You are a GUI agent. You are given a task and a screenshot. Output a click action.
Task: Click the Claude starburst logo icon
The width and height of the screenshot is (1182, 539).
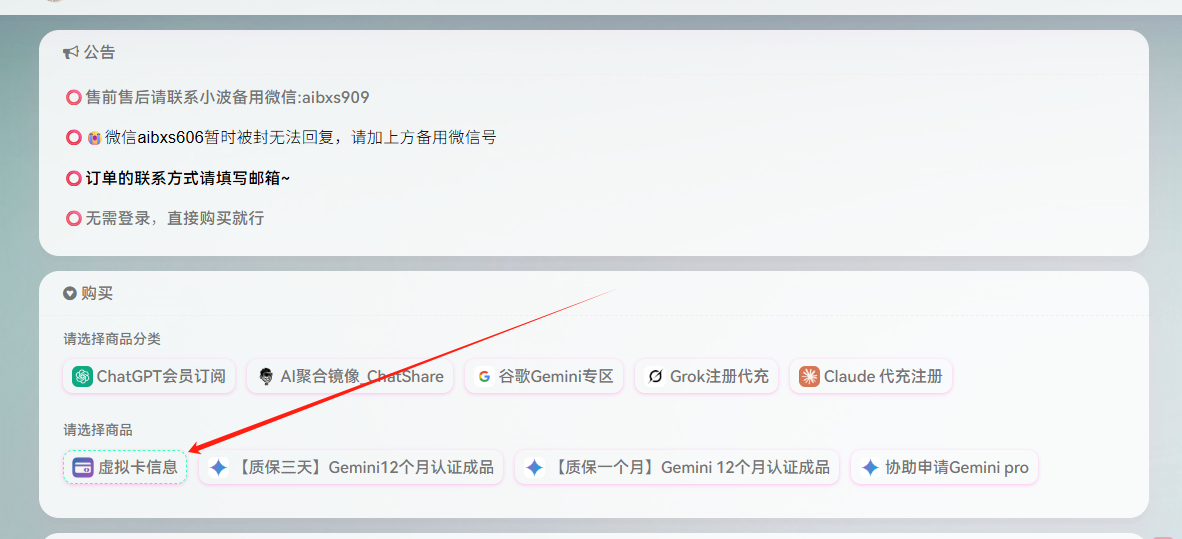tap(810, 376)
